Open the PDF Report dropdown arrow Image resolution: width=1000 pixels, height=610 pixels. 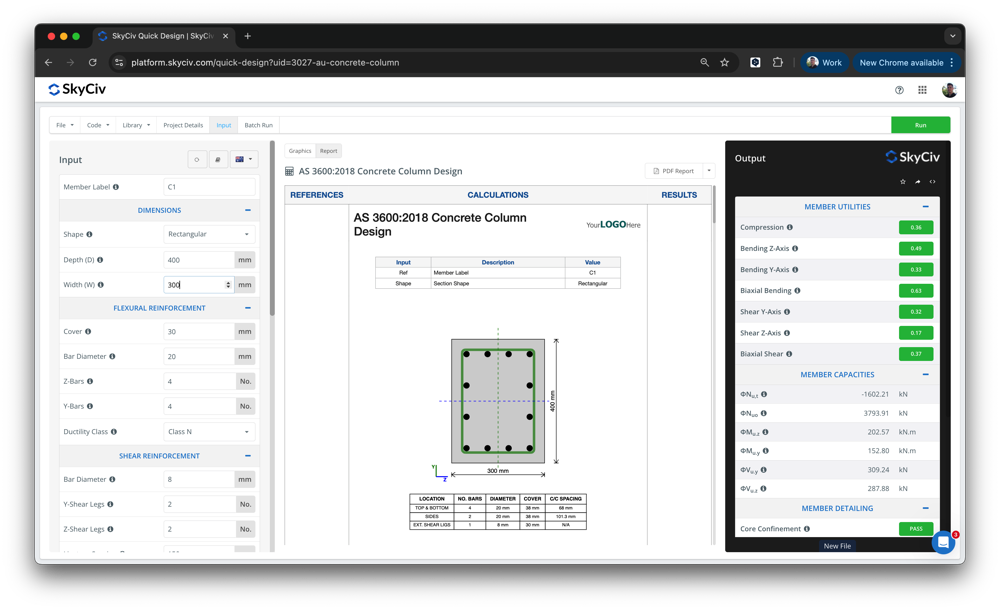pos(709,171)
